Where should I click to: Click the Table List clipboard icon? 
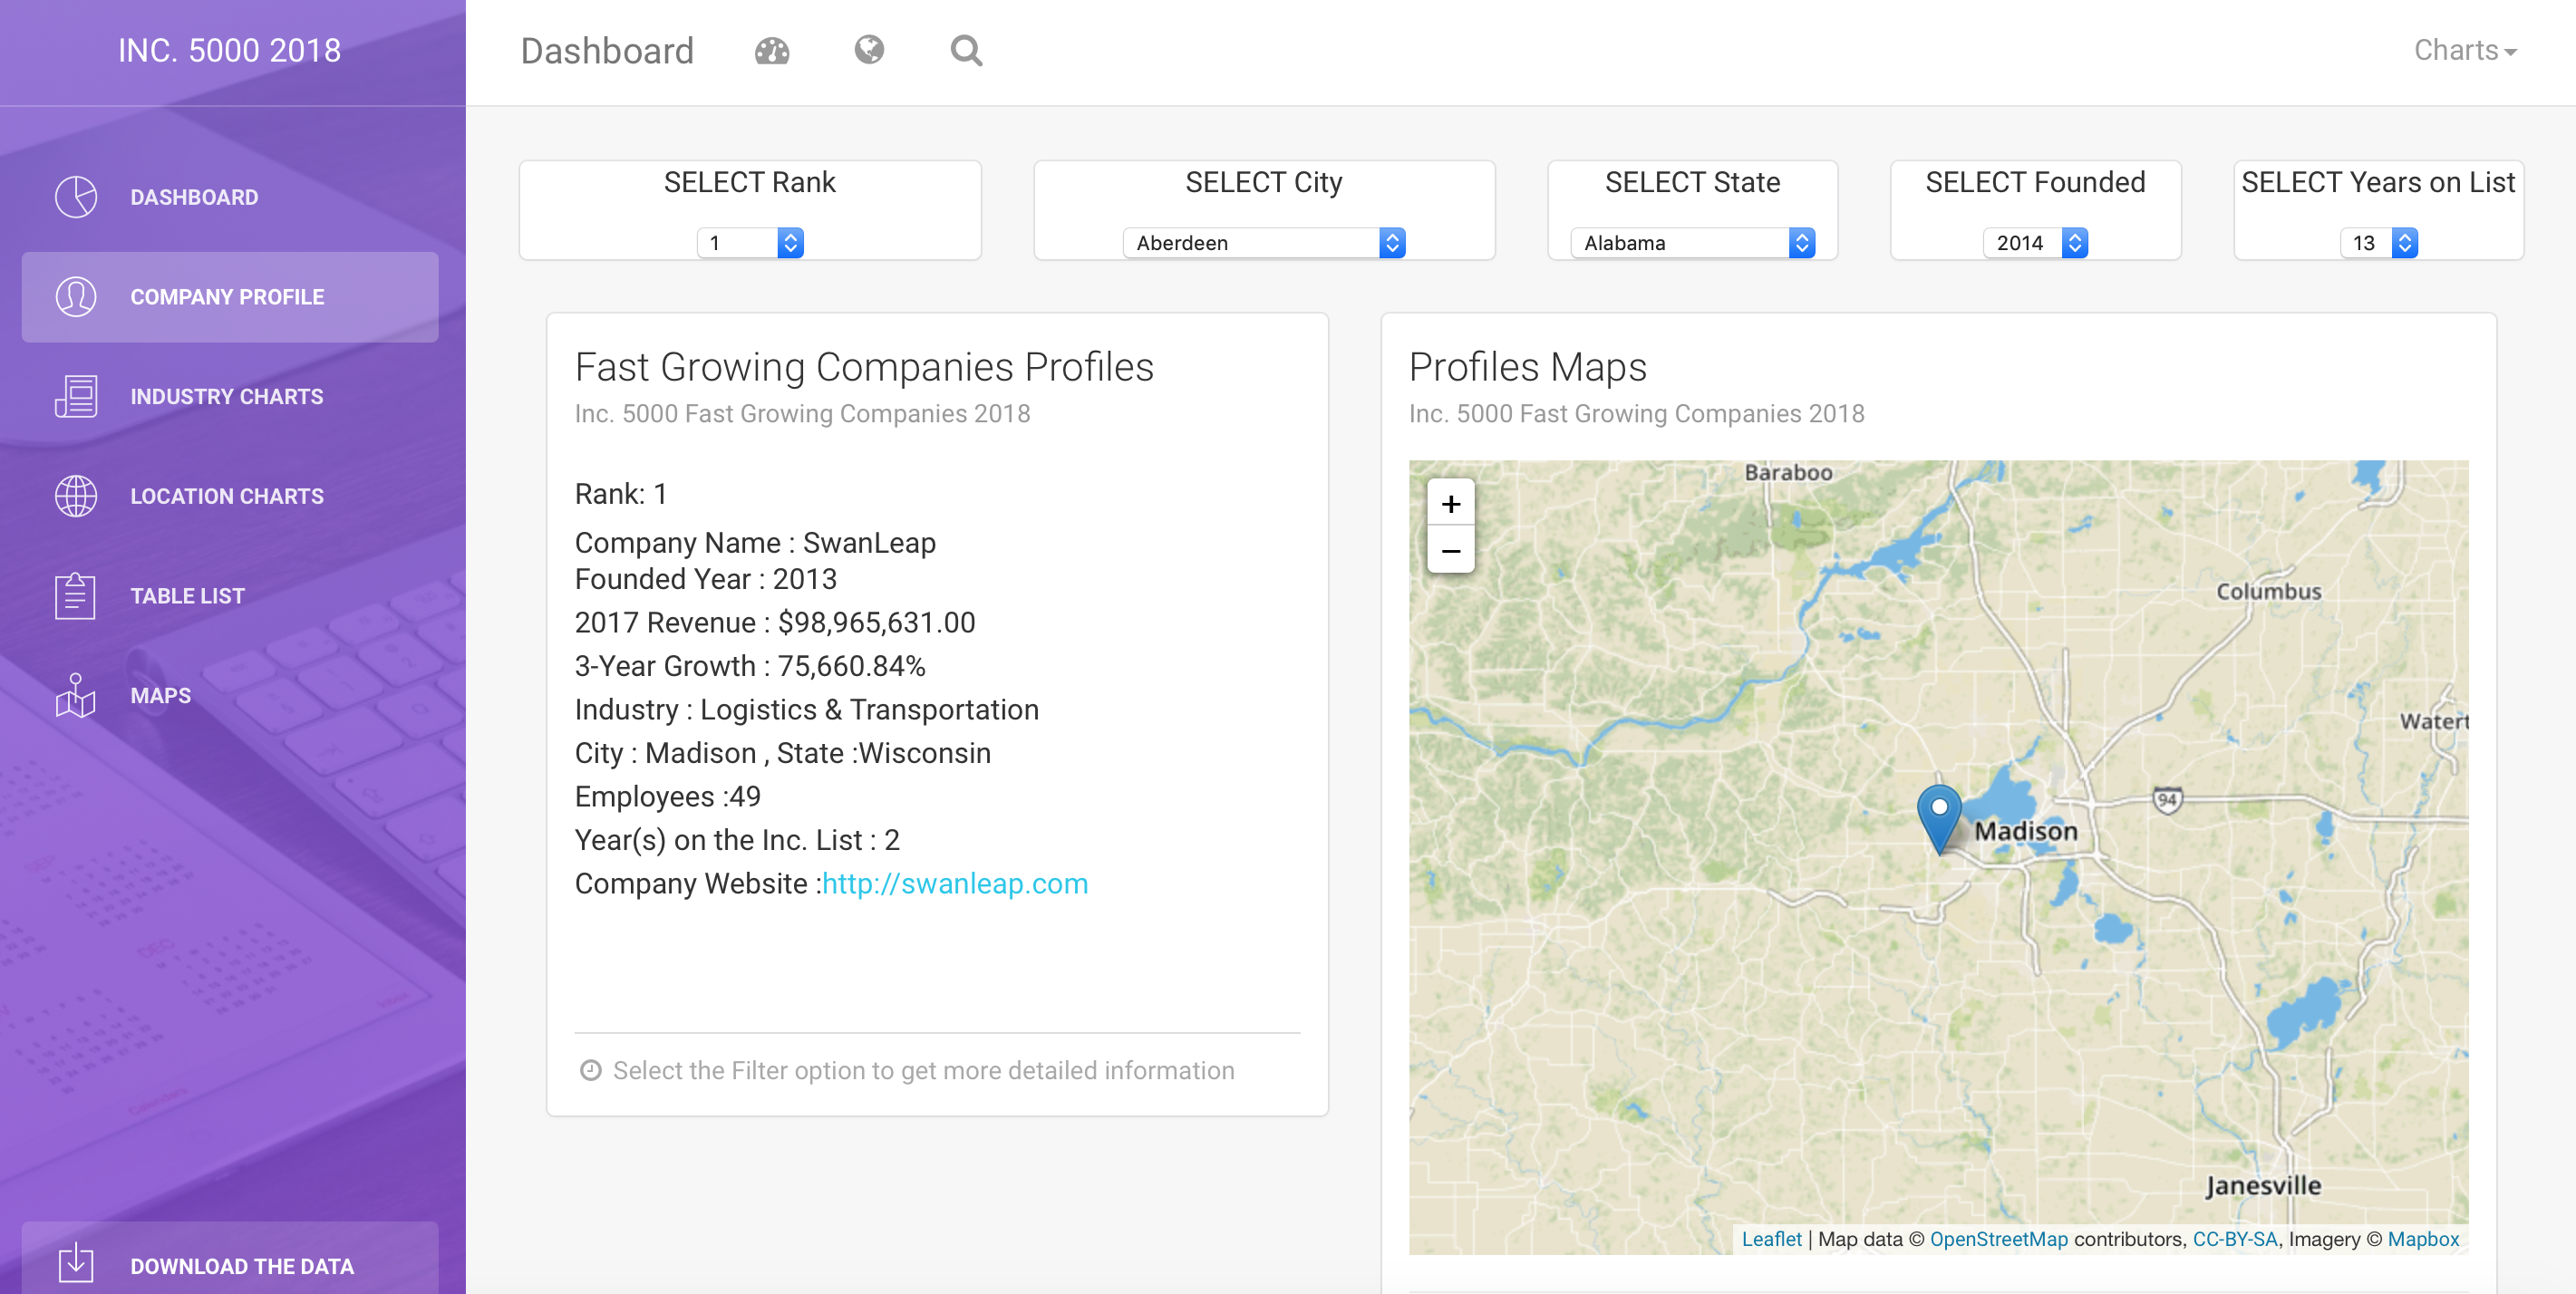(76, 595)
